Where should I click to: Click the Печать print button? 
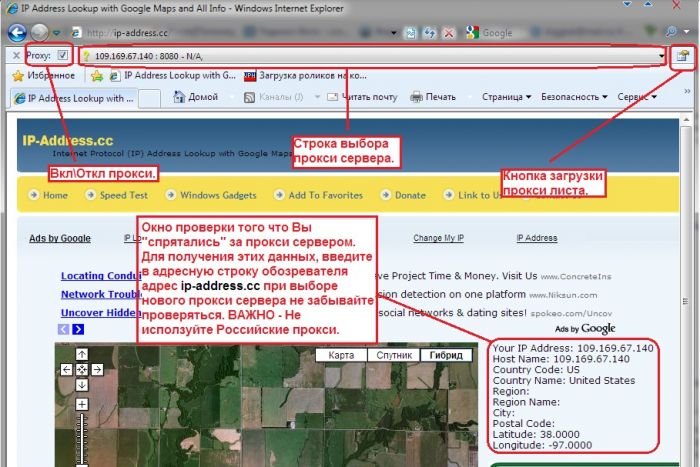(433, 97)
